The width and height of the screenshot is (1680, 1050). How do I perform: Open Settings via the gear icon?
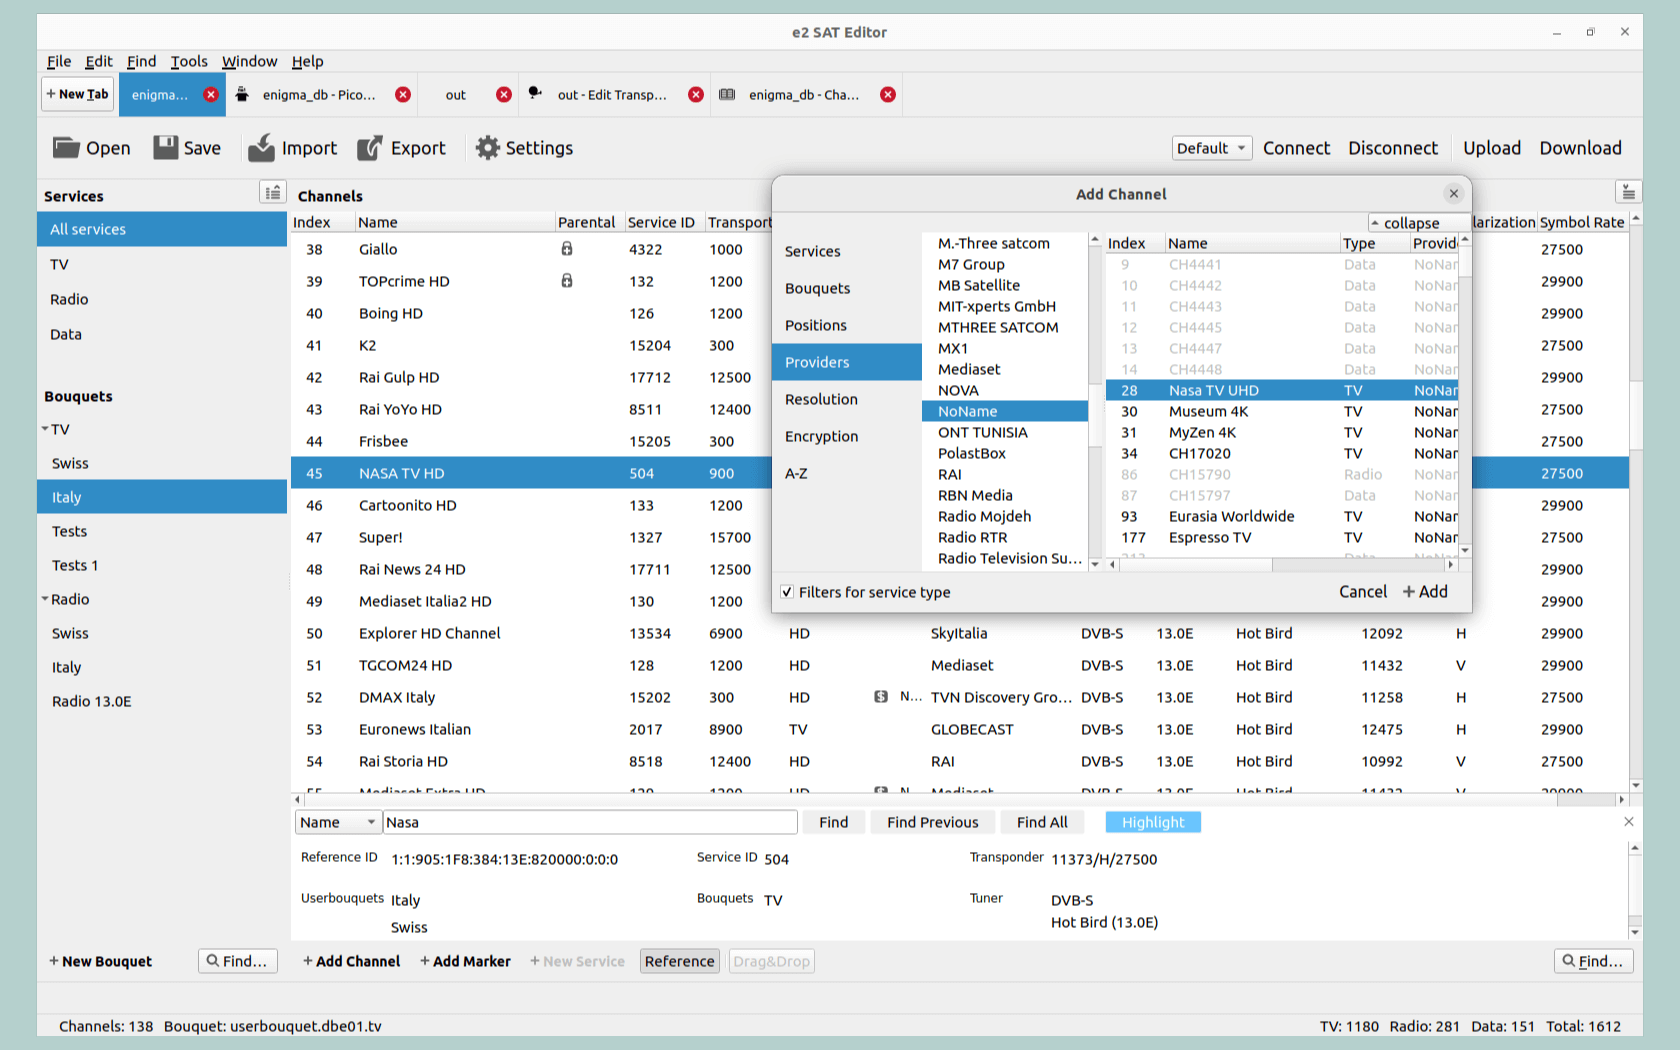click(x=487, y=147)
